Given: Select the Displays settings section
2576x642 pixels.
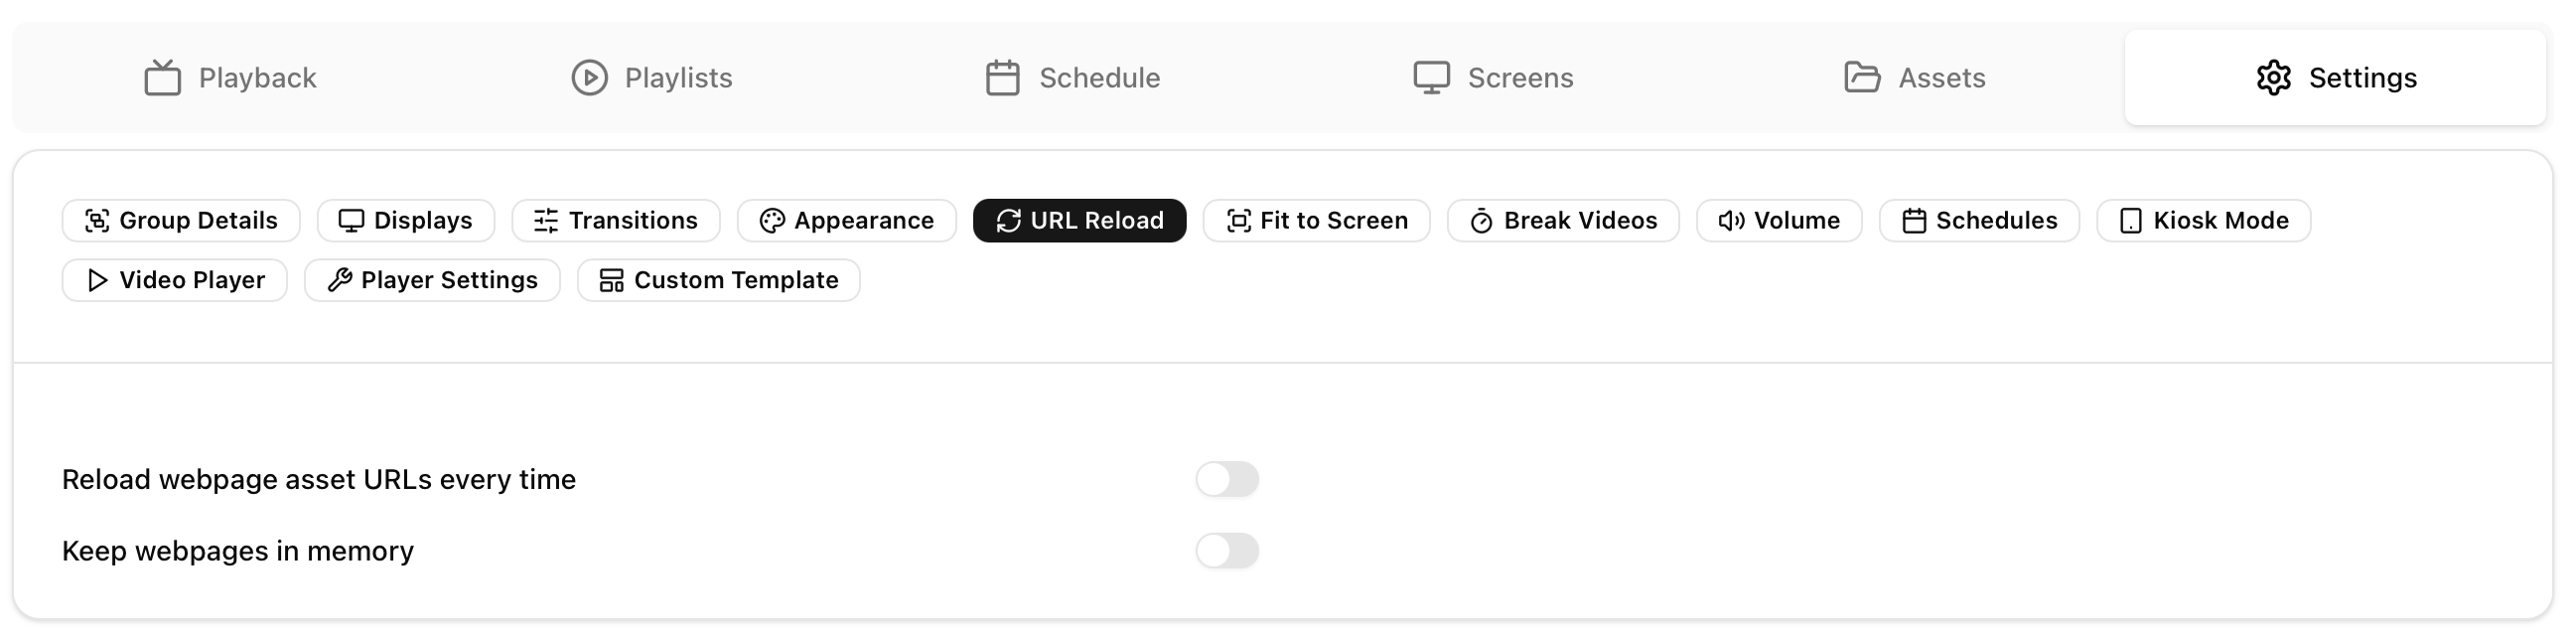Looking at the screenshot, I should click(x=405, y=221).
